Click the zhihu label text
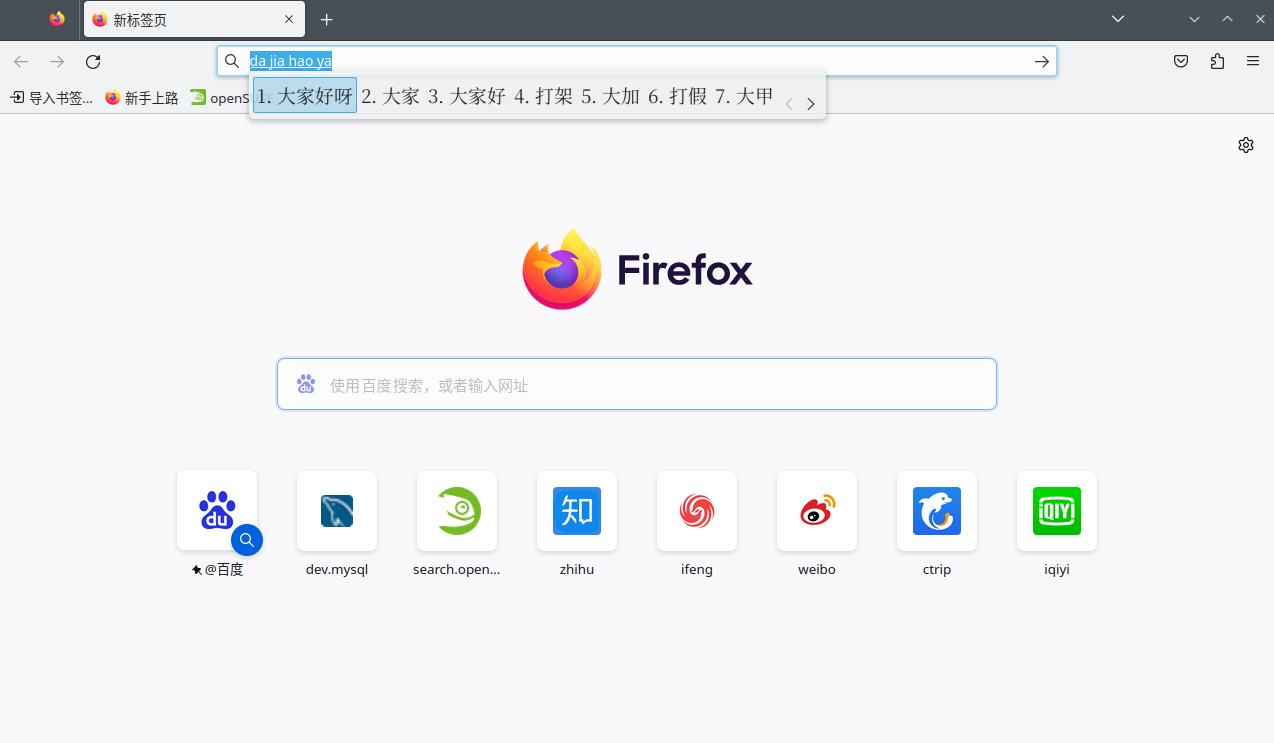1274x743 pixels. click(x=577, y=570)
